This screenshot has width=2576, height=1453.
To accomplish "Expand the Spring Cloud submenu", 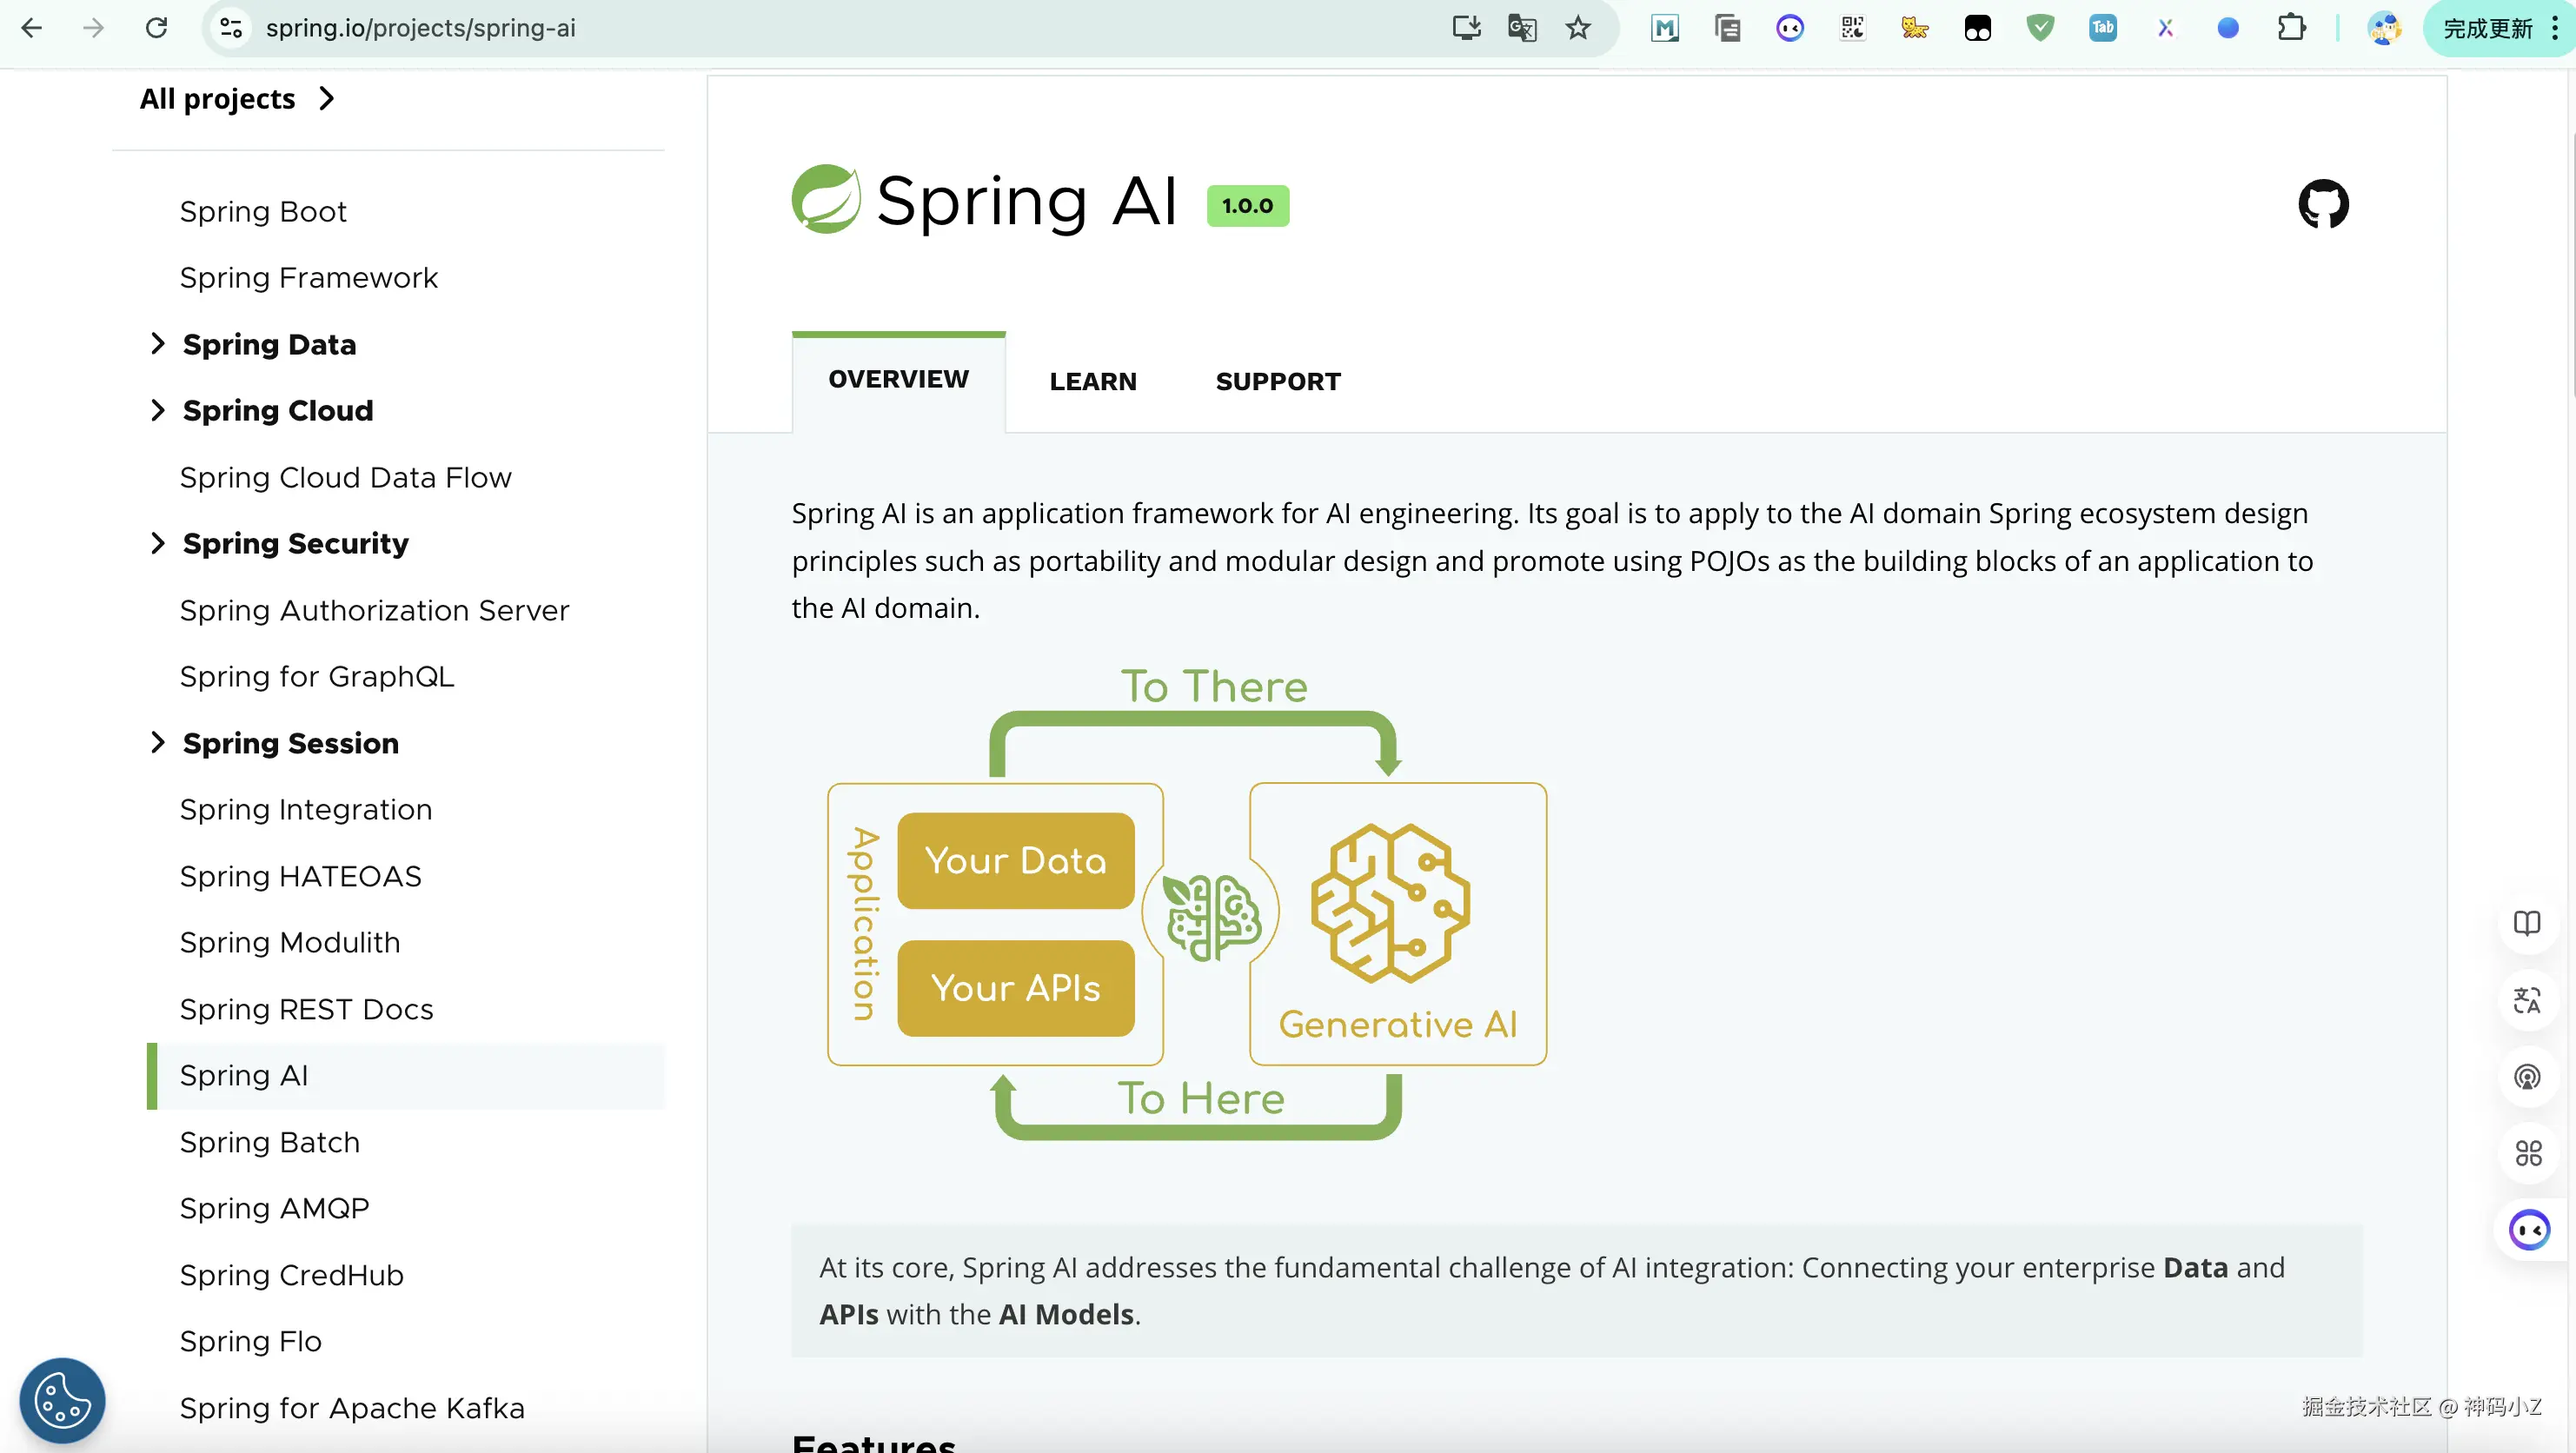I will 157,410.
